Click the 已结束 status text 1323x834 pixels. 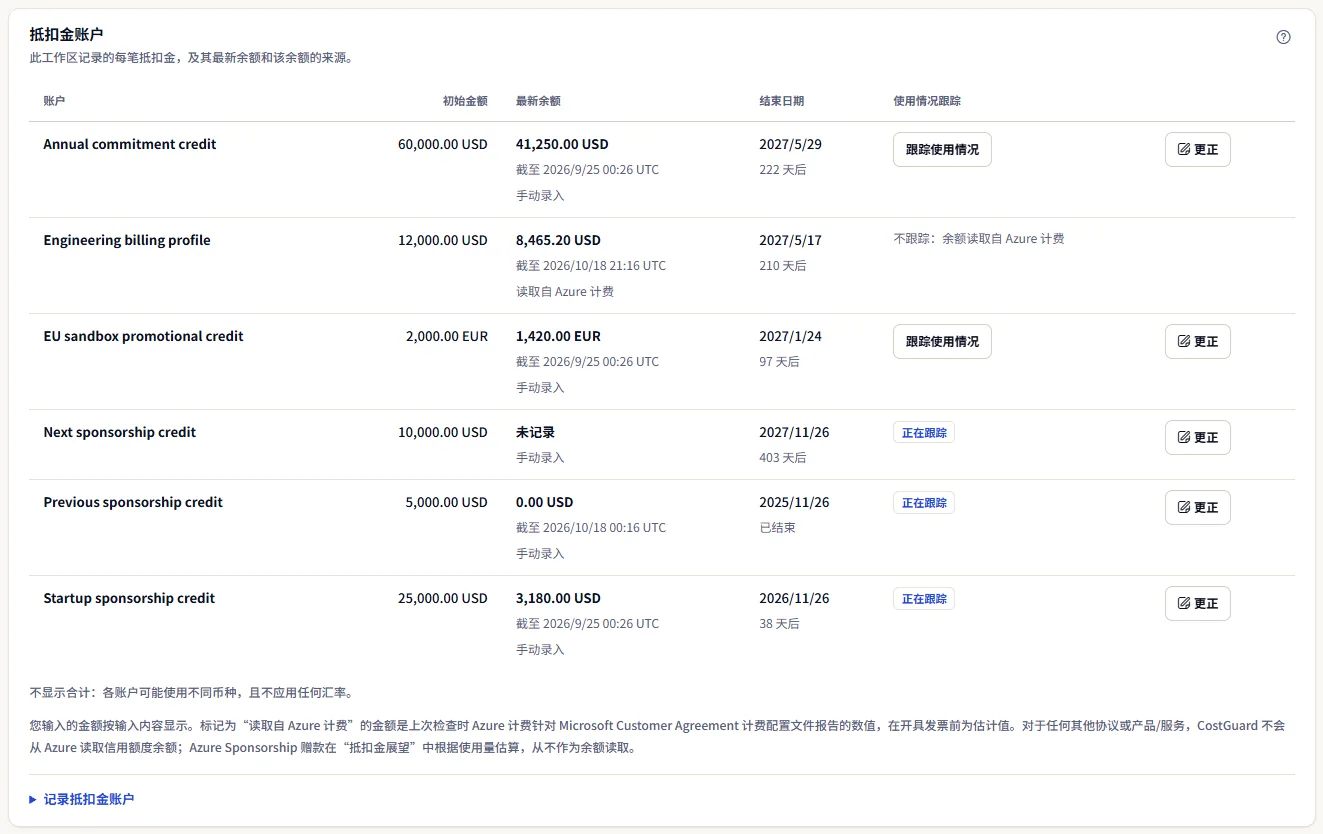coord(778,527)
